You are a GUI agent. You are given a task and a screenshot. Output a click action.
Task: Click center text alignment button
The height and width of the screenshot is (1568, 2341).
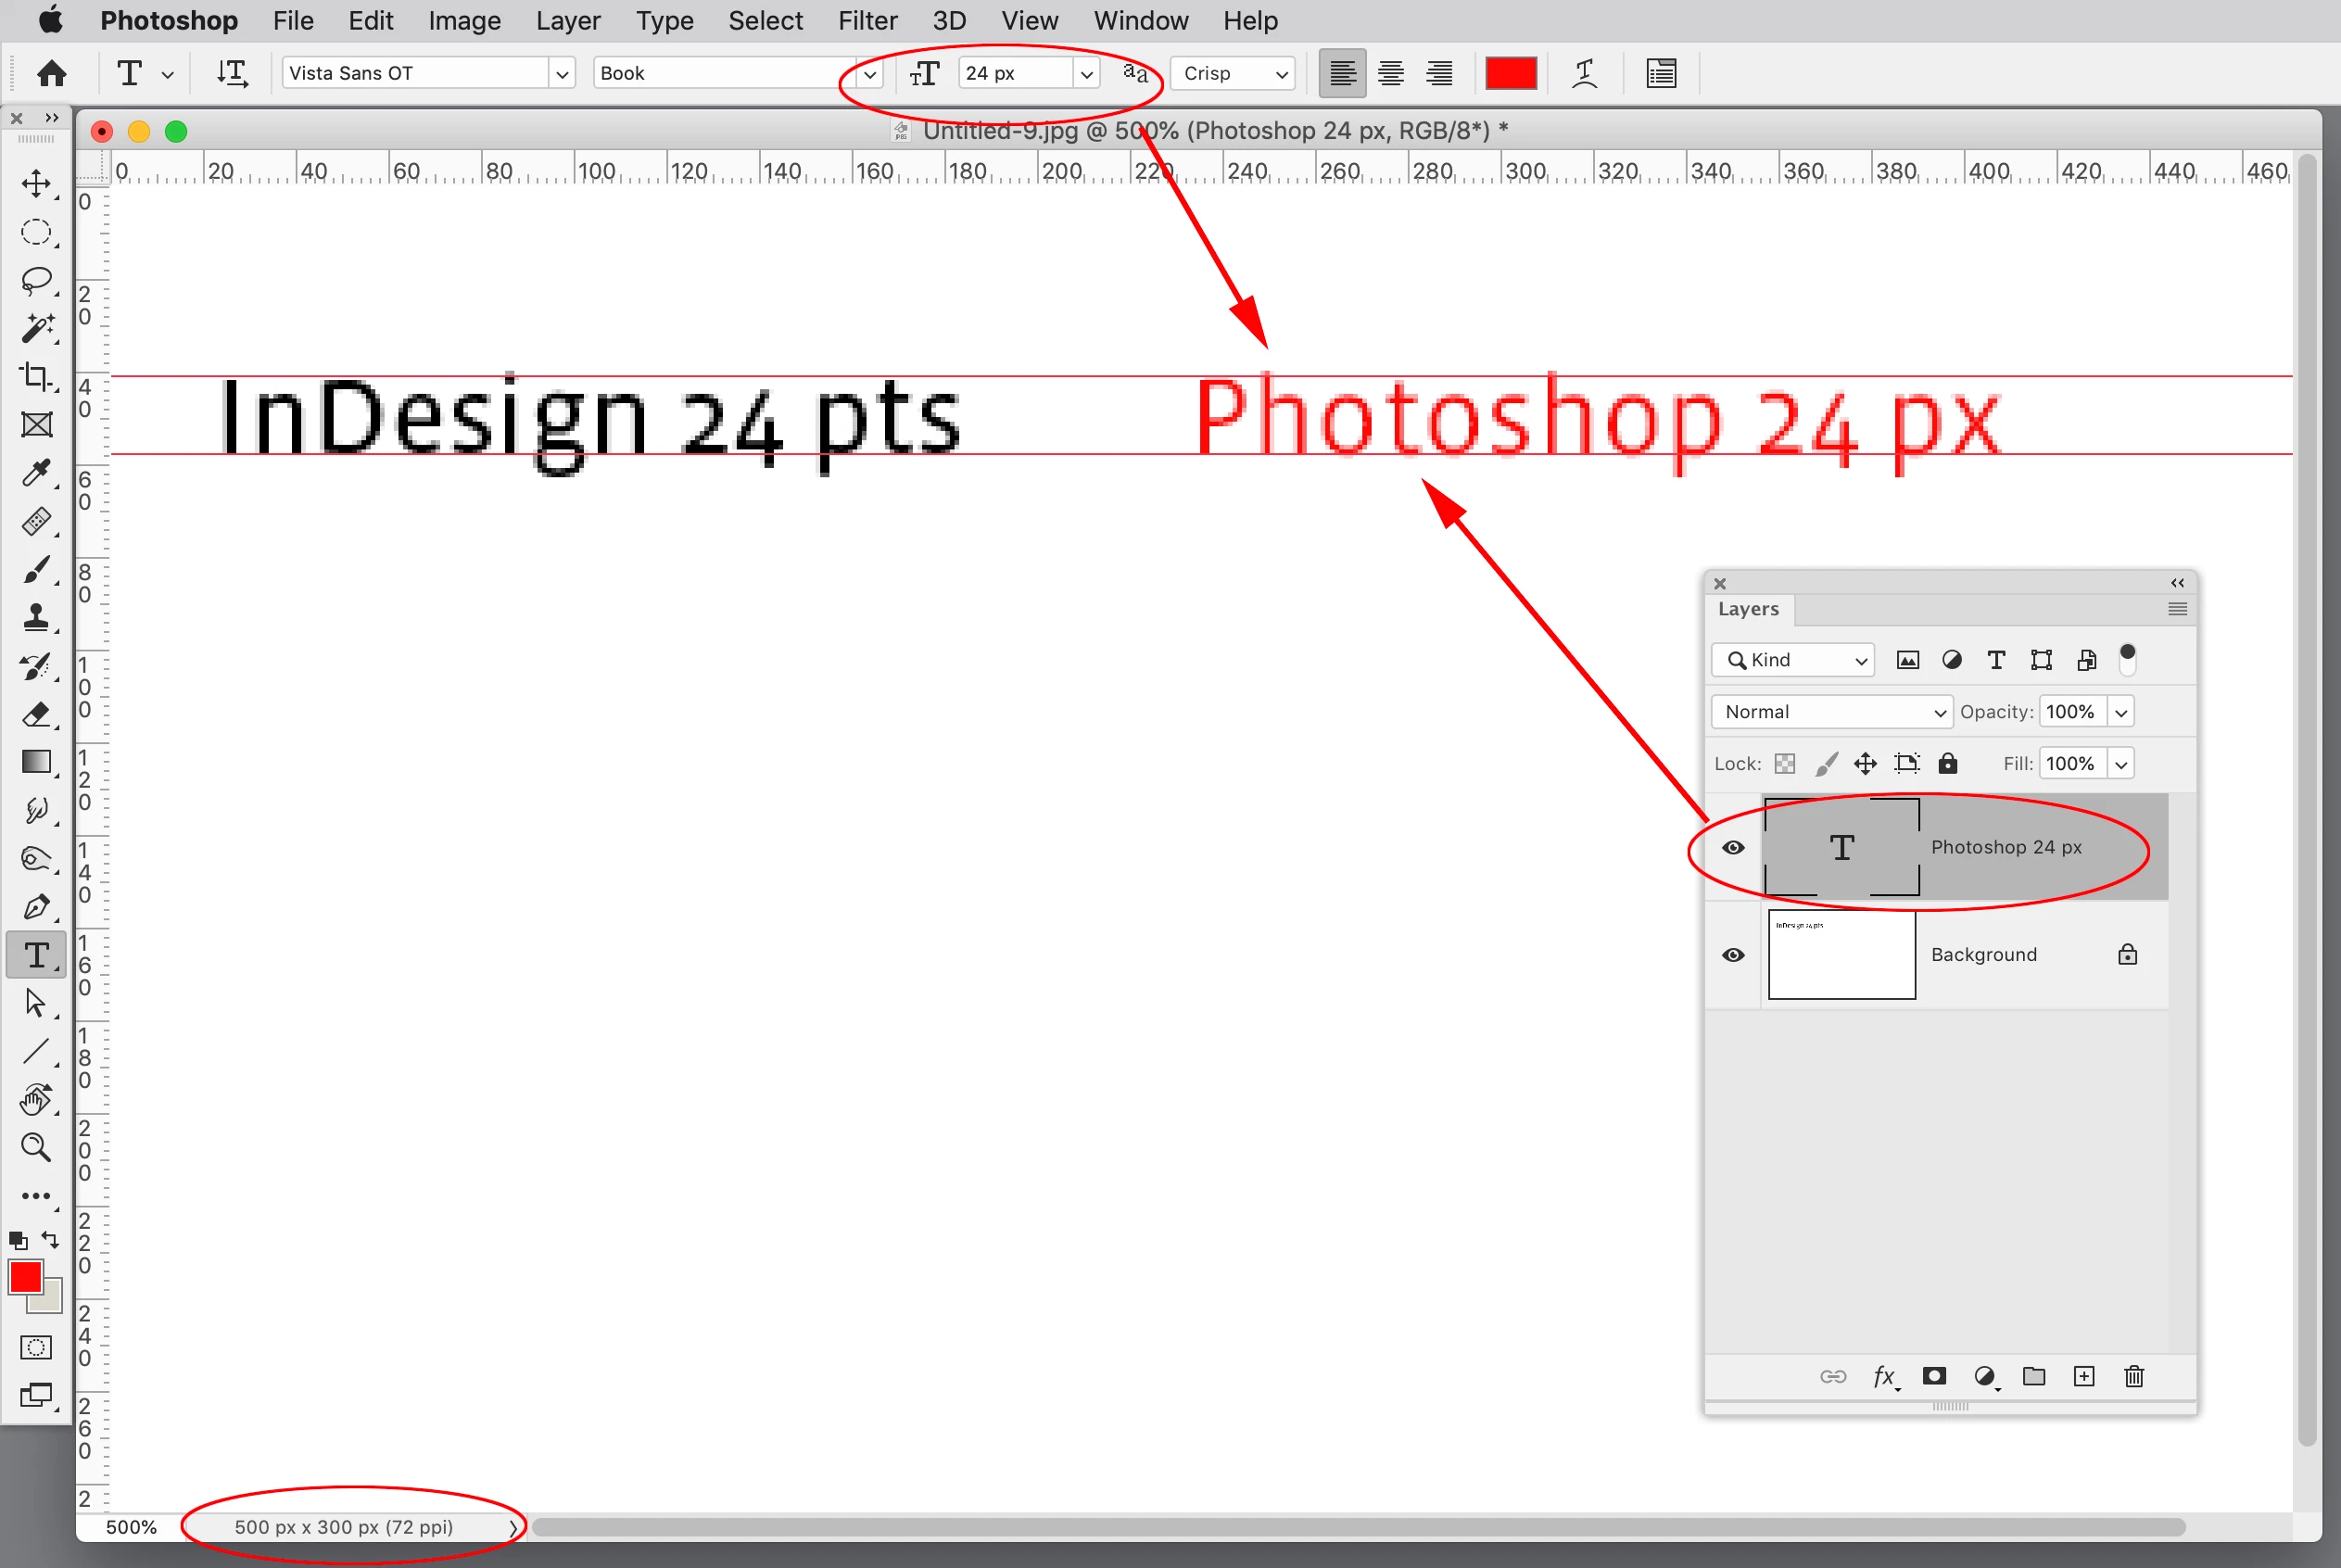[1391, 73]
